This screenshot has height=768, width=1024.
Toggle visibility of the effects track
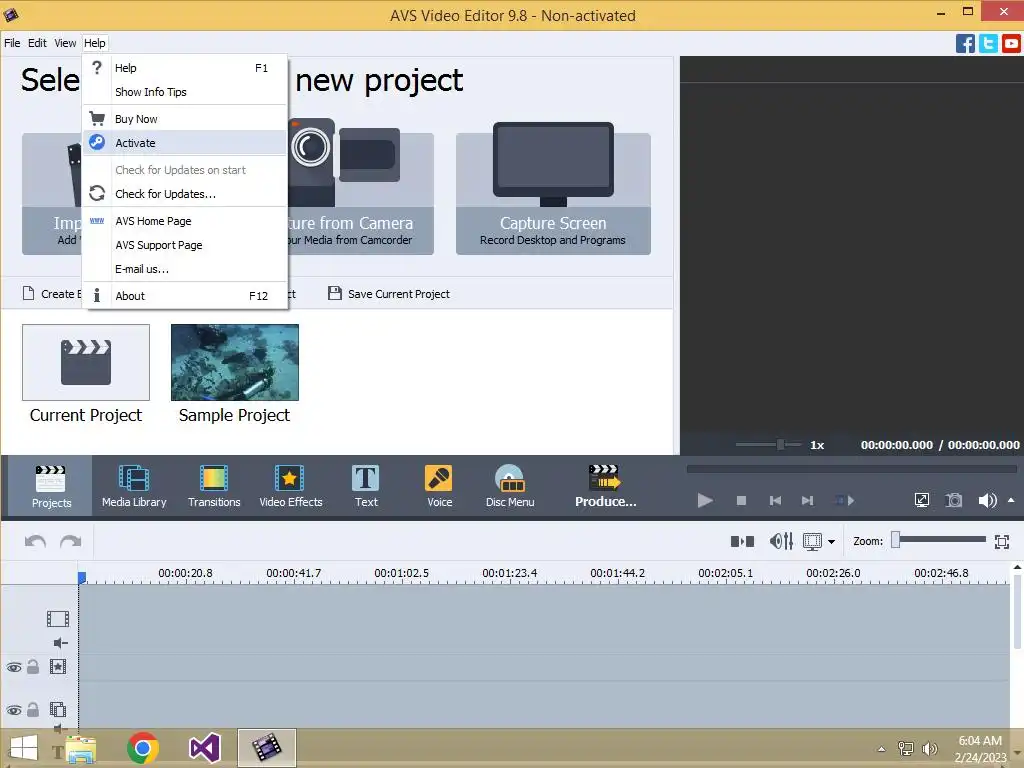click(14, 667)
